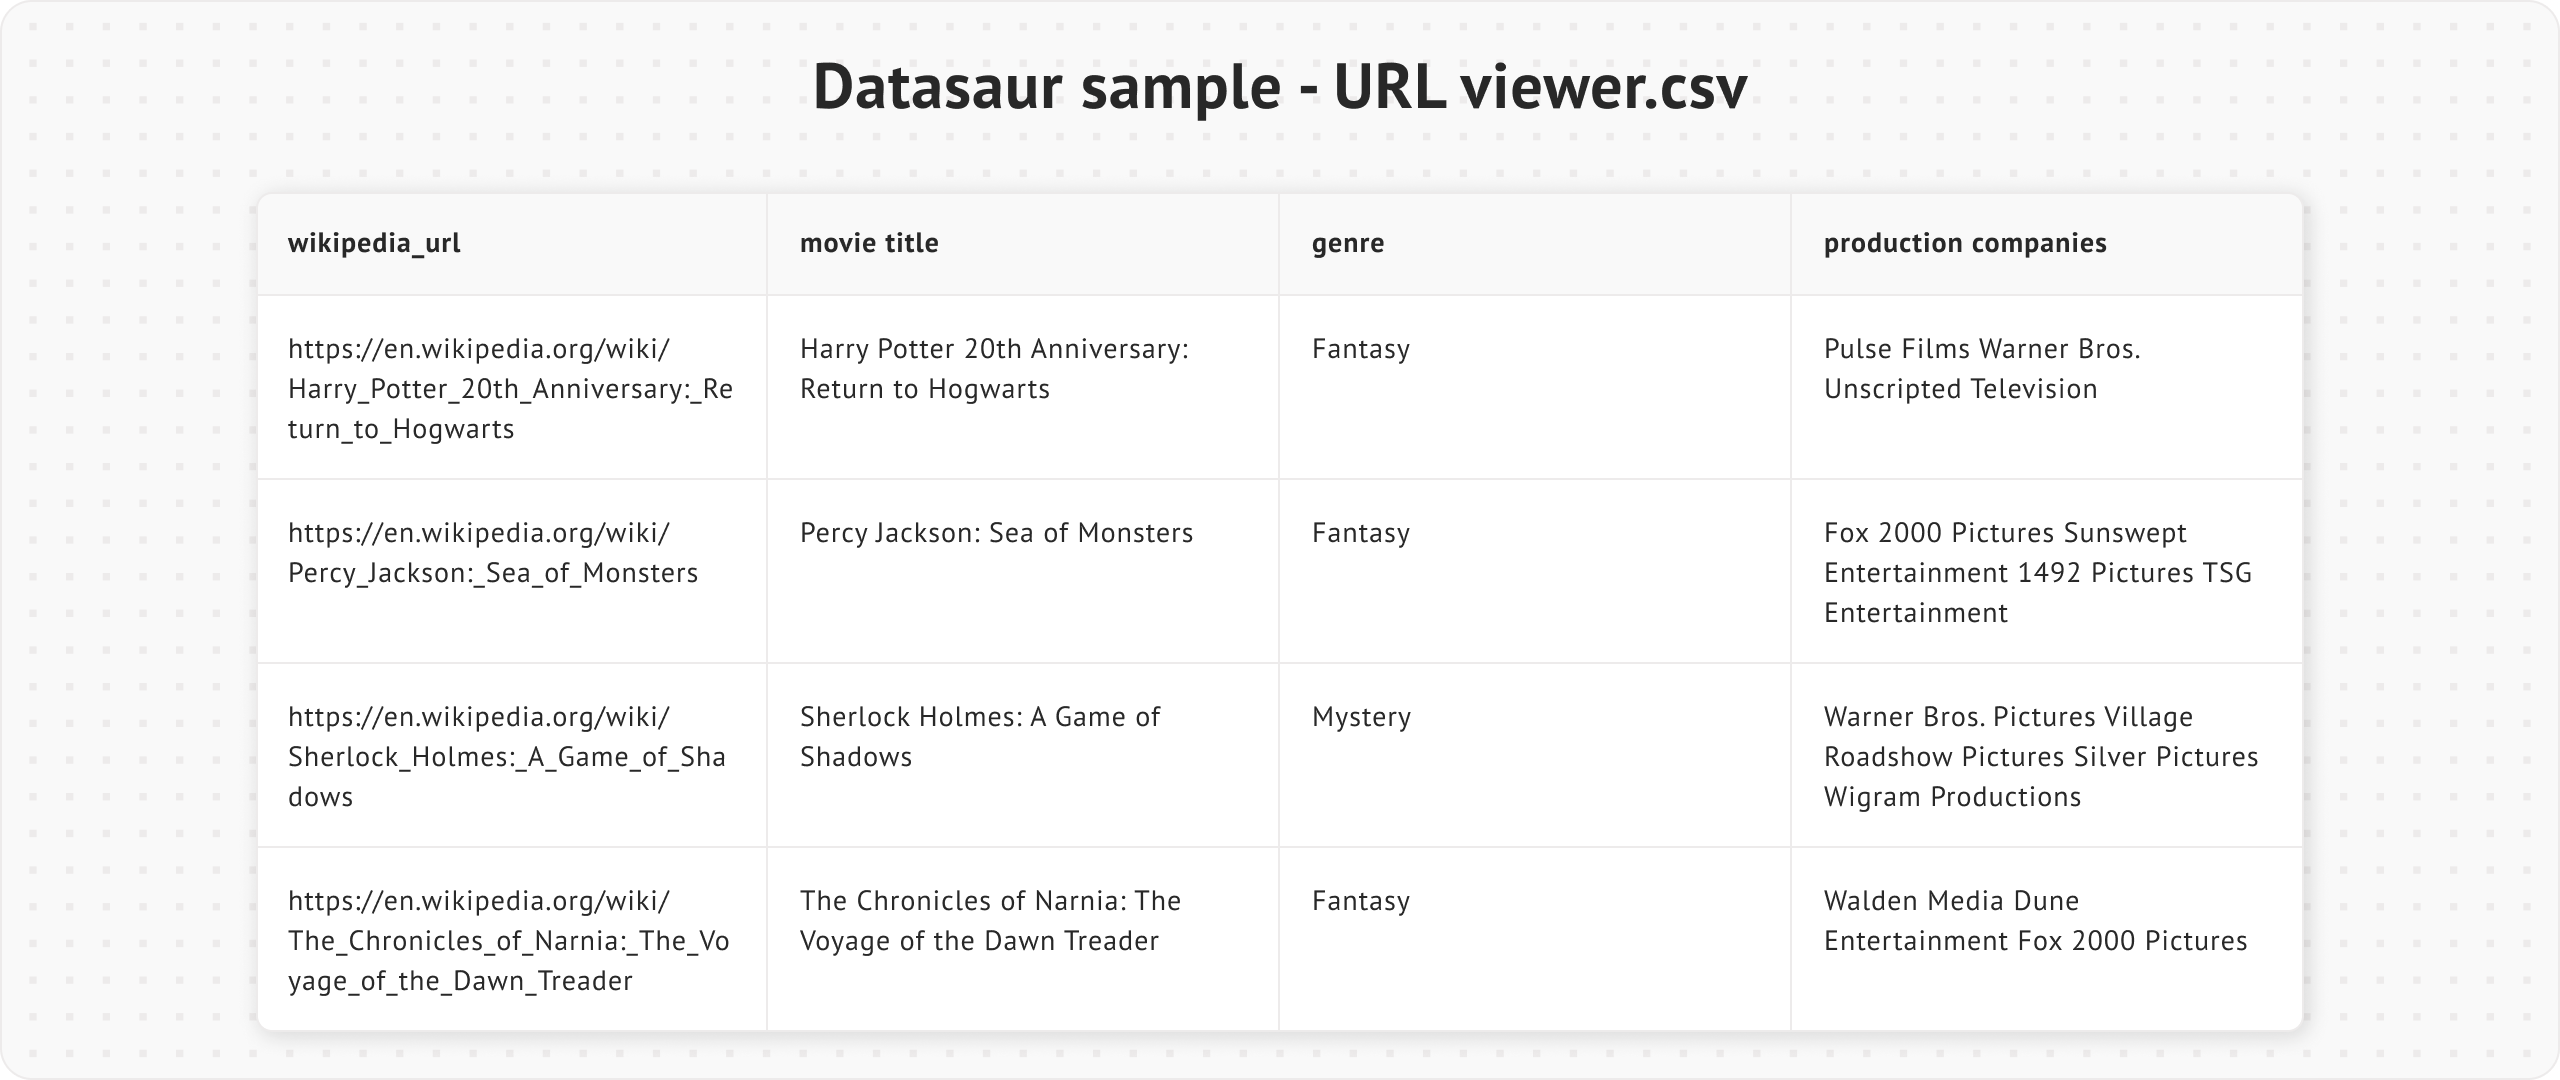Select the 'Walden Media Dune Entertainment' cell
The height and width of the screenshot is (1080, 2560).
pos(2035,921)
